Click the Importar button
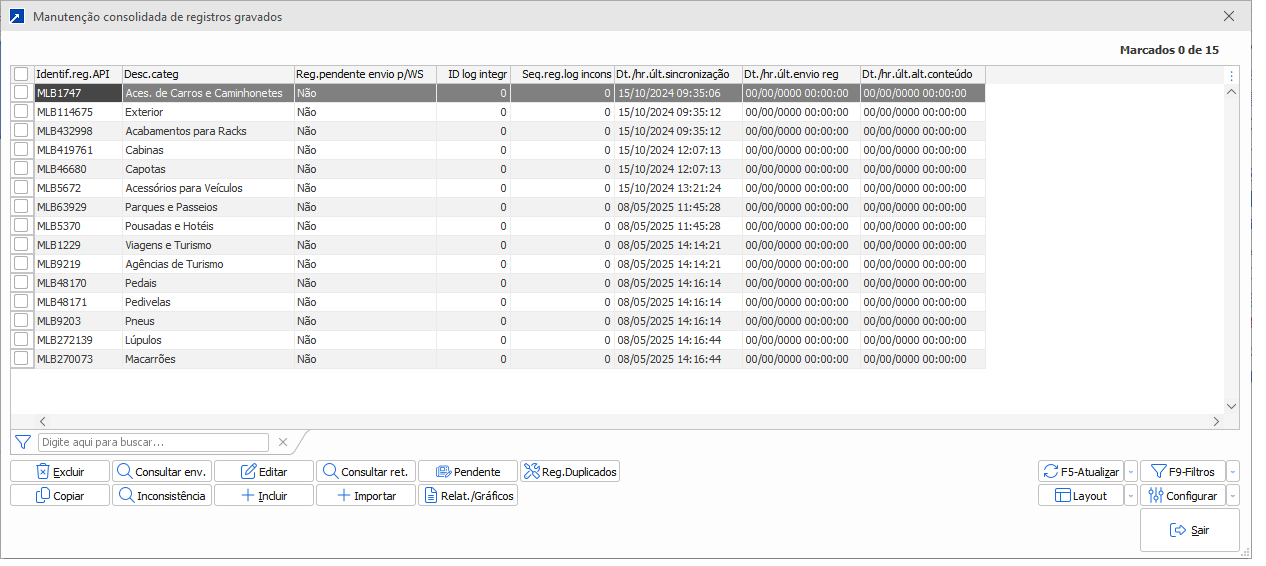1266x566 pixels. click(366, 495)
